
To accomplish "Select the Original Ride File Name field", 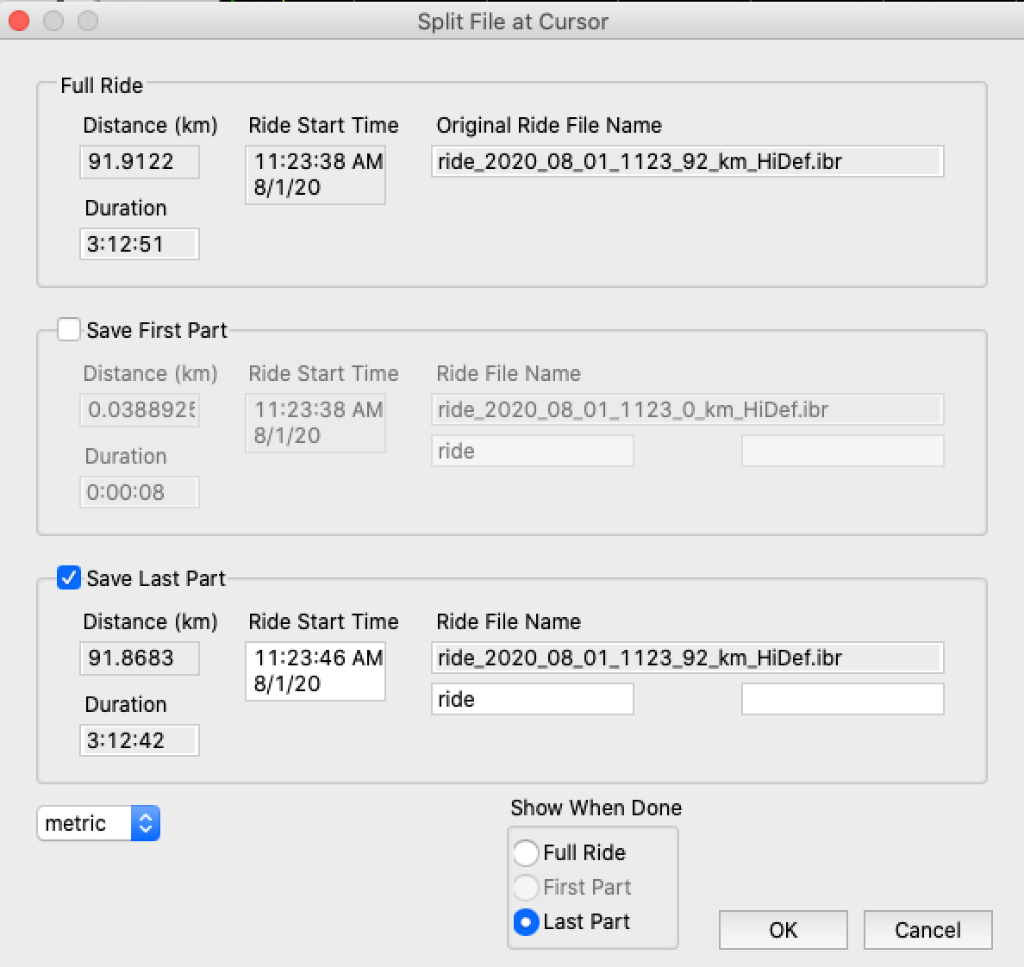I will coord(687,161).
